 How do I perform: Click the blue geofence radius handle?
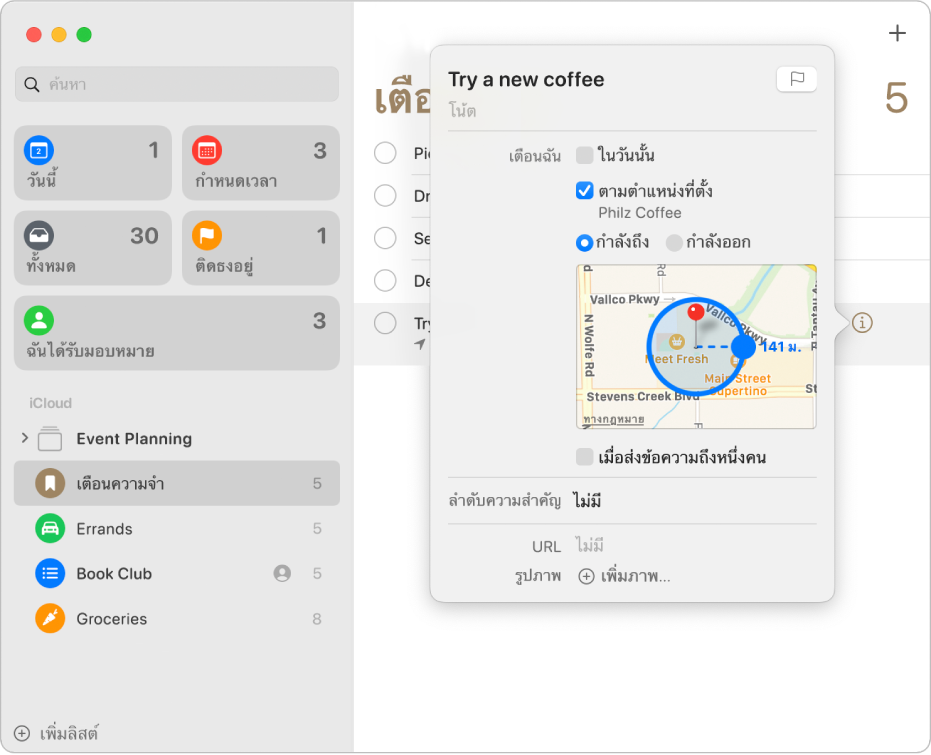tap(743, 347)
